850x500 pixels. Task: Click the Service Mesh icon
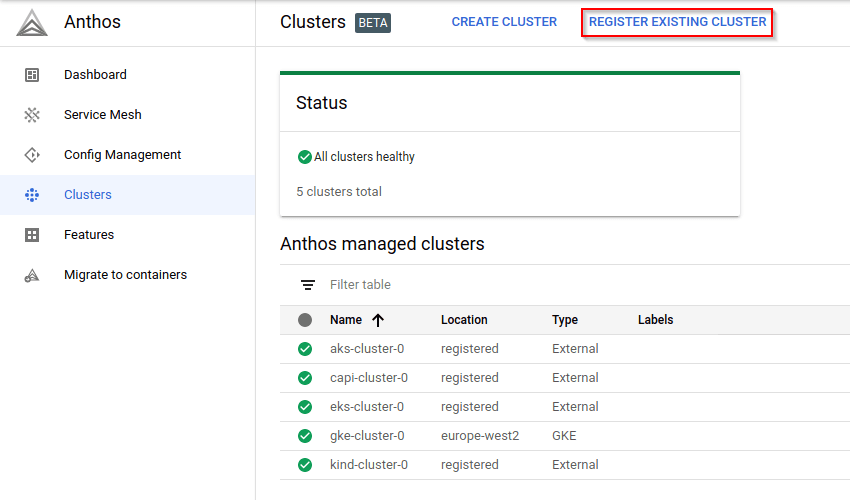coord(32,115)
